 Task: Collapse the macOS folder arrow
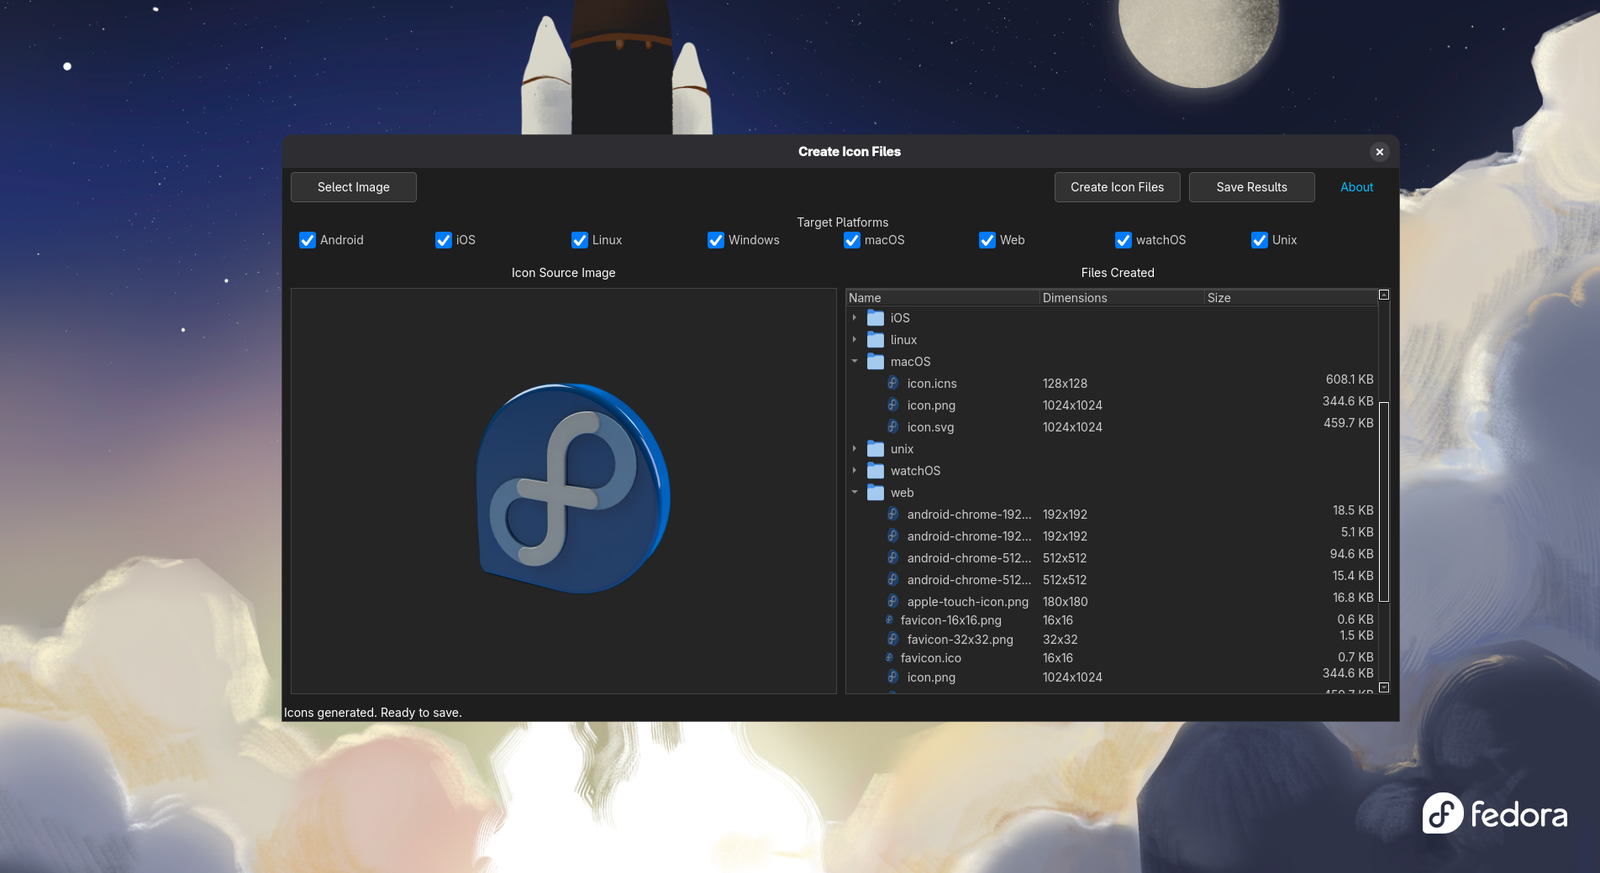click(854, 362)
